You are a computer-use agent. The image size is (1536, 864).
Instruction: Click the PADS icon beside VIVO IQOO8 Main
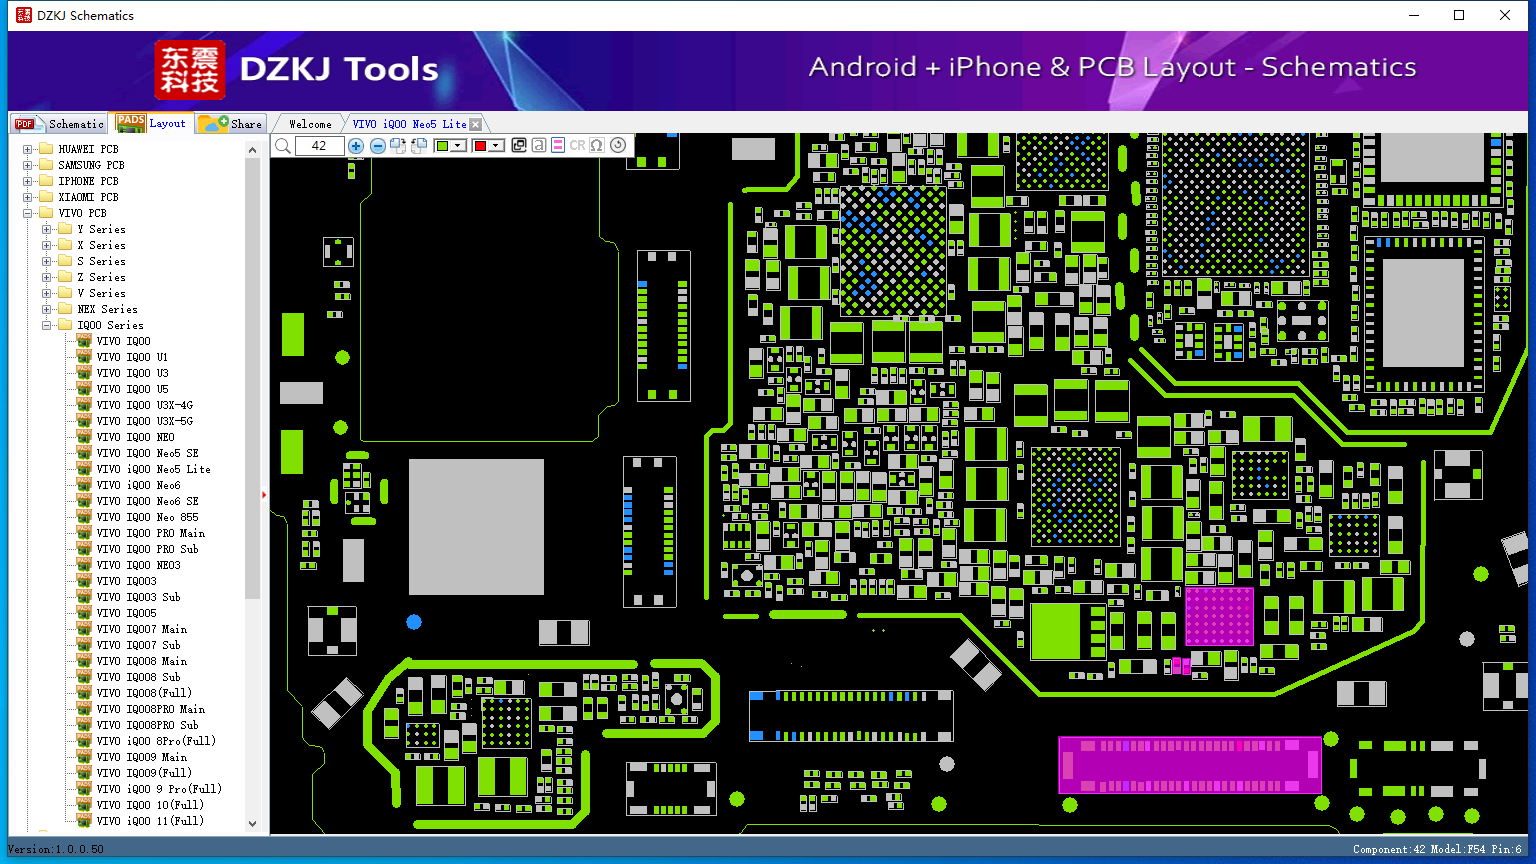[x=84, y=661]
